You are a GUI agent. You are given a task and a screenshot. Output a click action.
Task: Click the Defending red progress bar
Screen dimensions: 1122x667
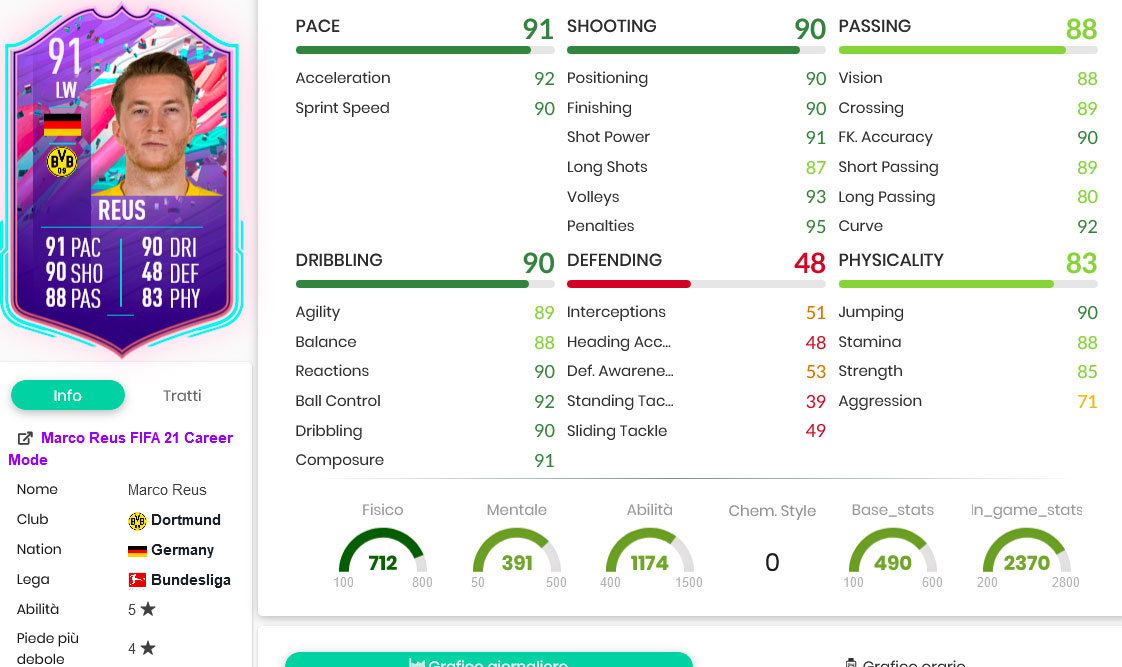pyautogui.click(x=628, y=284)
